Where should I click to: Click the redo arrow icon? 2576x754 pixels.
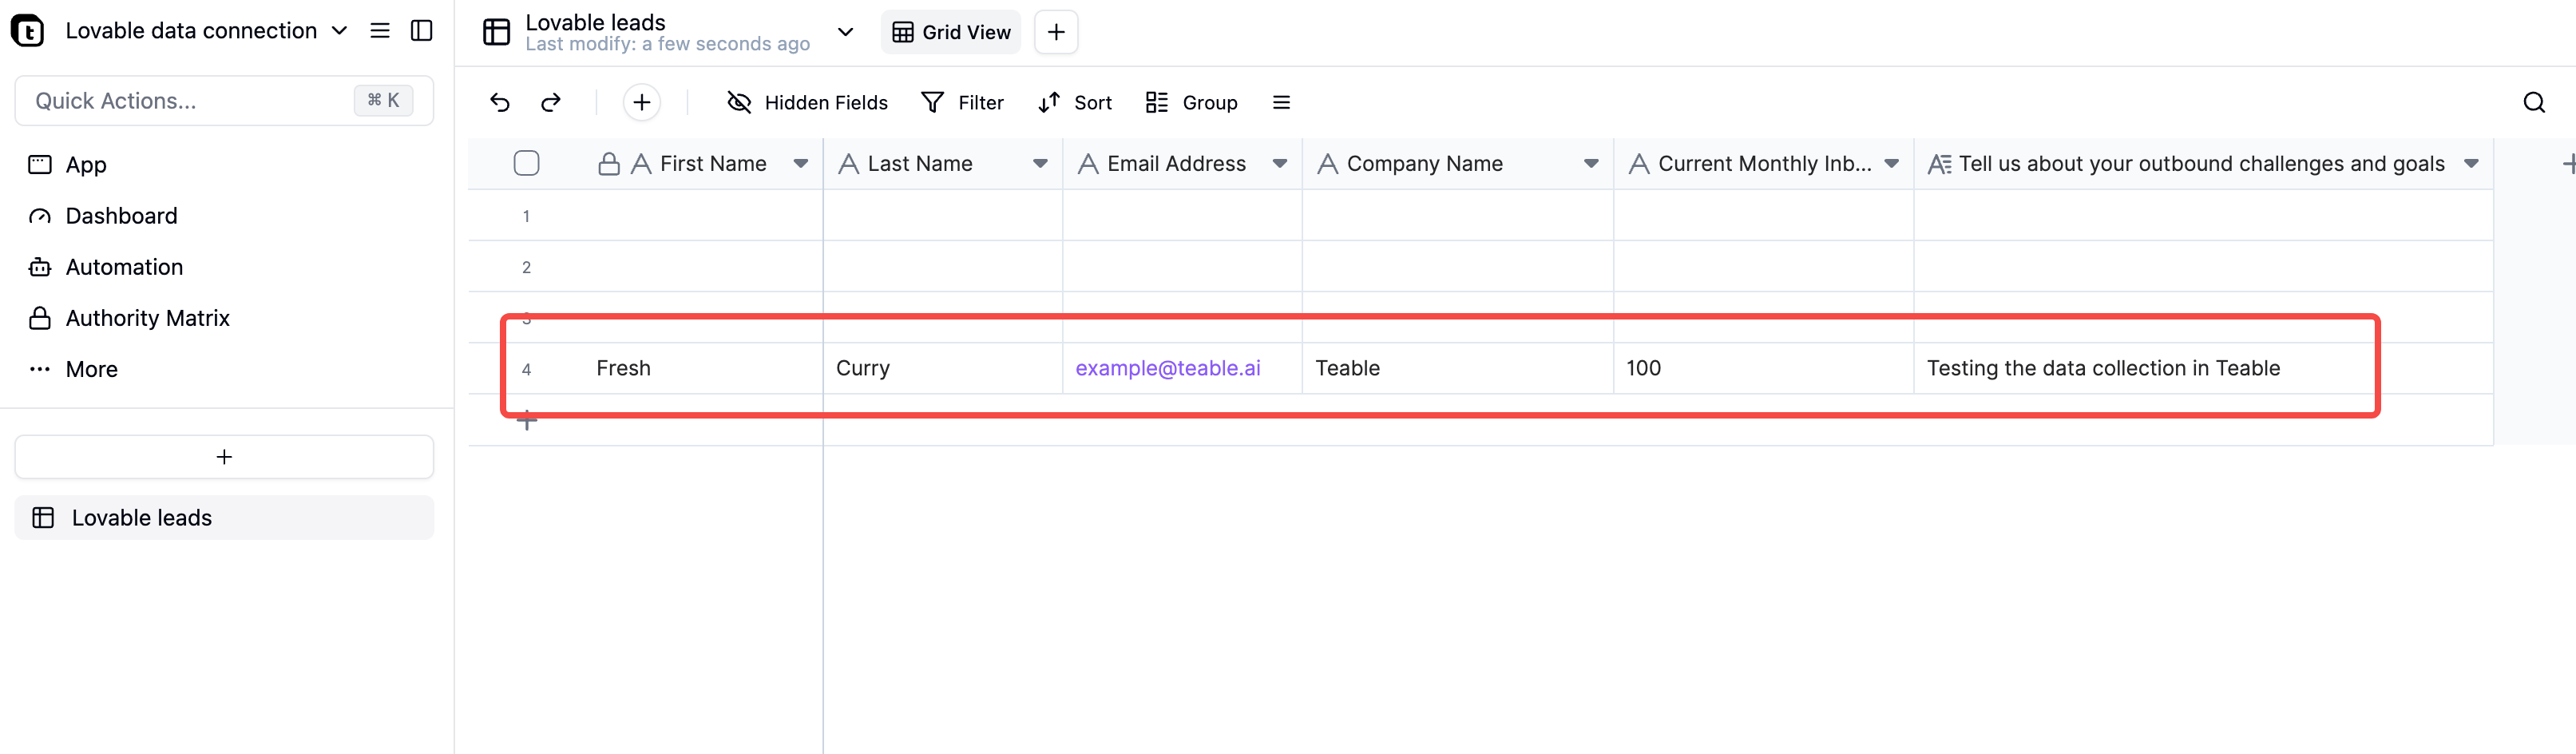(551, 102)
